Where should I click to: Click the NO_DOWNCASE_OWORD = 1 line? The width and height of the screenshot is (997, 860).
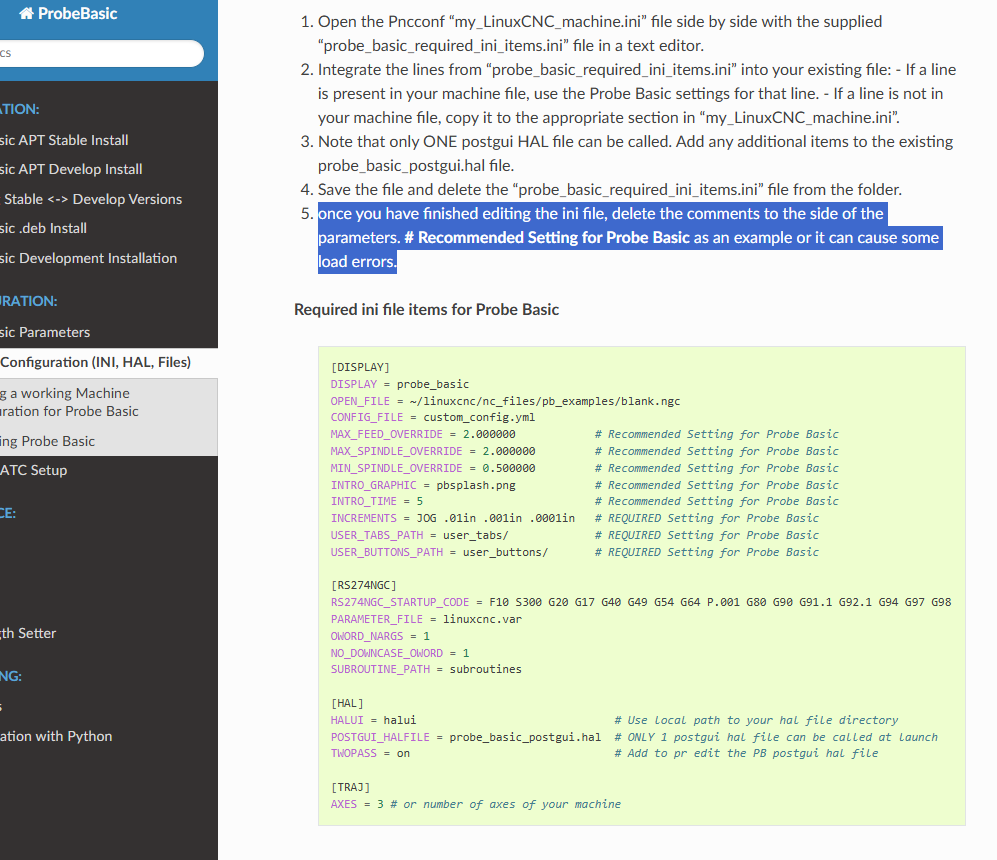[x=400, y=653]
